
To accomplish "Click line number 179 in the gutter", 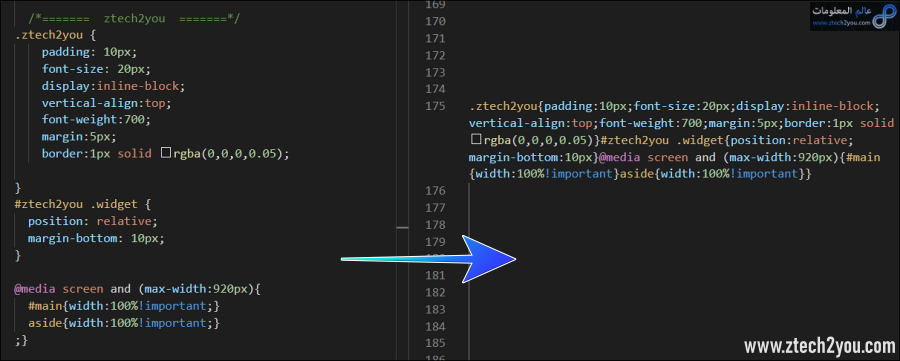I will click(436, 241).
